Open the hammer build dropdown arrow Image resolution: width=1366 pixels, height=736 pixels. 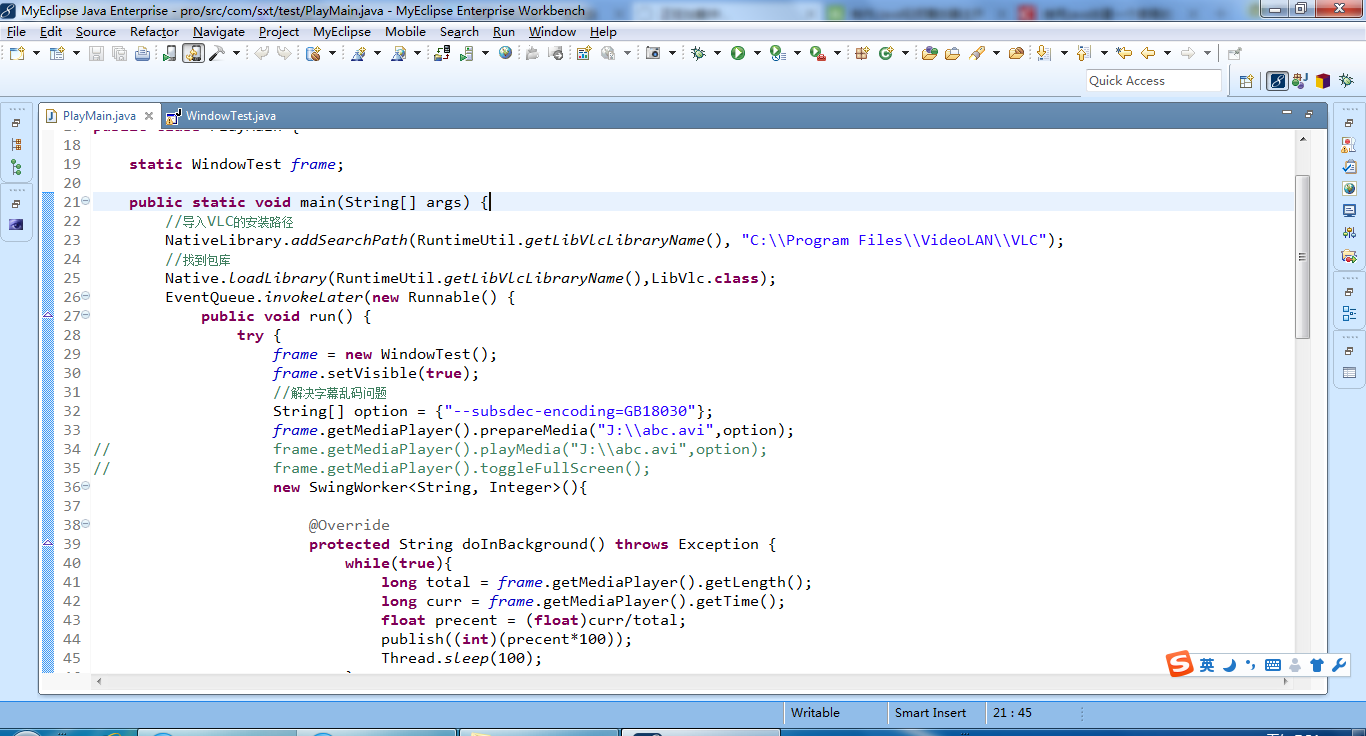click(236, 53)
